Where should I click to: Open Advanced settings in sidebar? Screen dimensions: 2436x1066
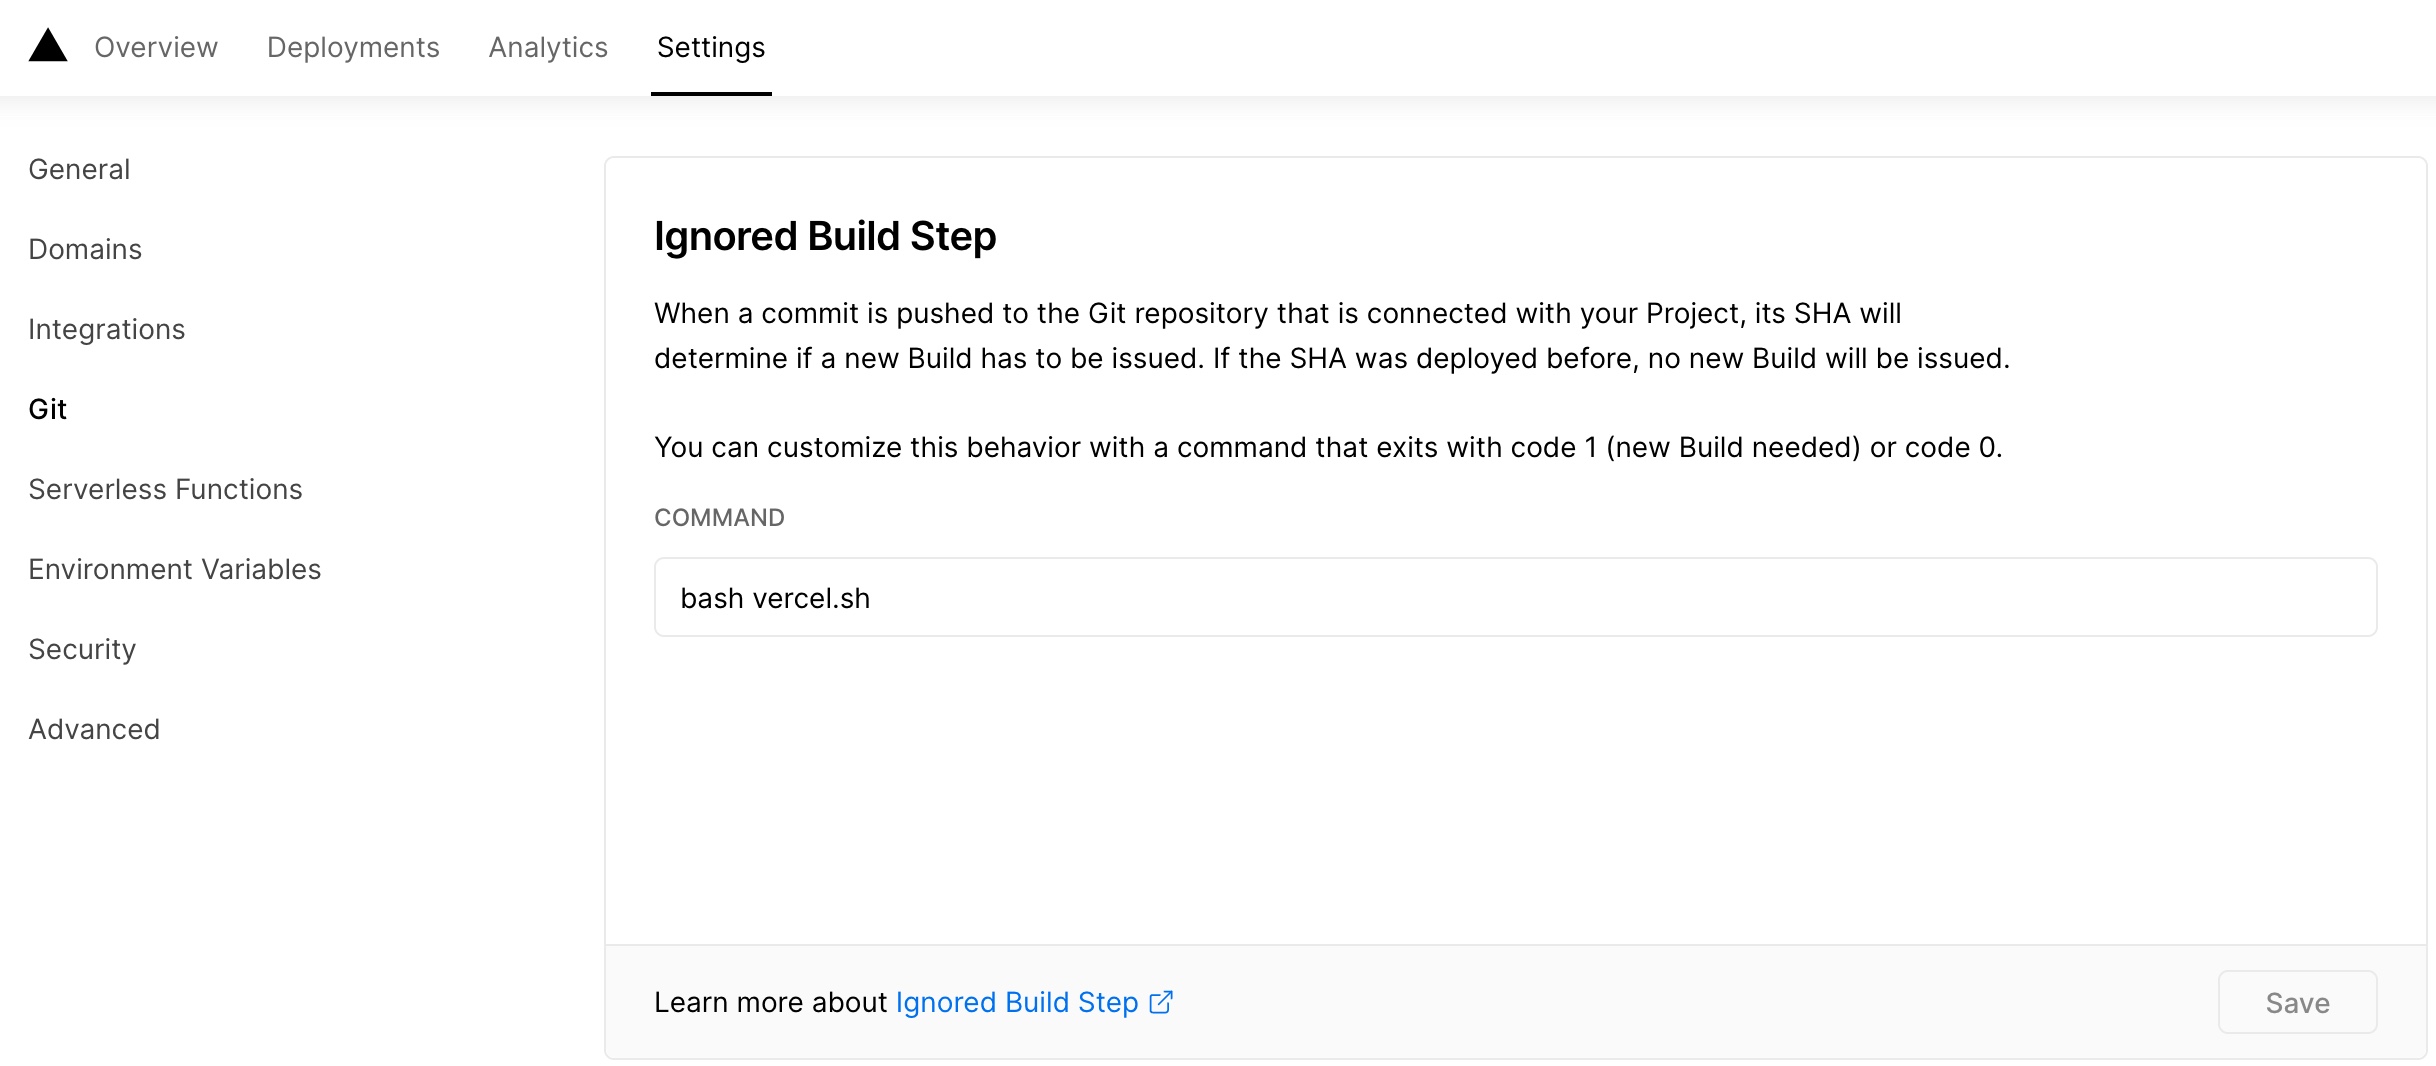94,729
